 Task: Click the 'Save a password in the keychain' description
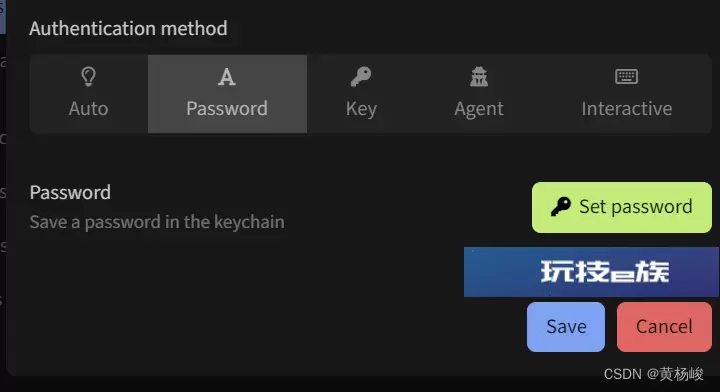[157, 222]
